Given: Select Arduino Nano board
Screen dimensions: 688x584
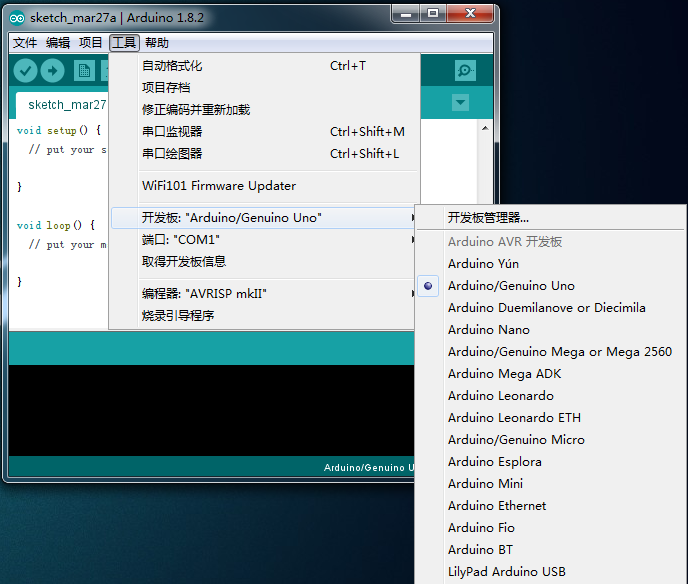Looking at the screenshot, I should pyautogui.click(x=551, y=330).
